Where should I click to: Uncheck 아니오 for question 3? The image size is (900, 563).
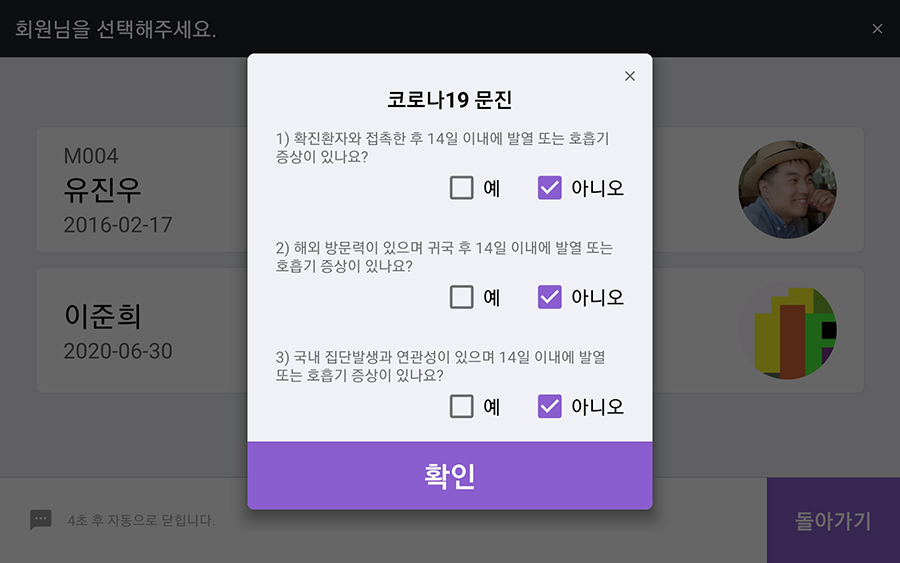click(549, 406)
